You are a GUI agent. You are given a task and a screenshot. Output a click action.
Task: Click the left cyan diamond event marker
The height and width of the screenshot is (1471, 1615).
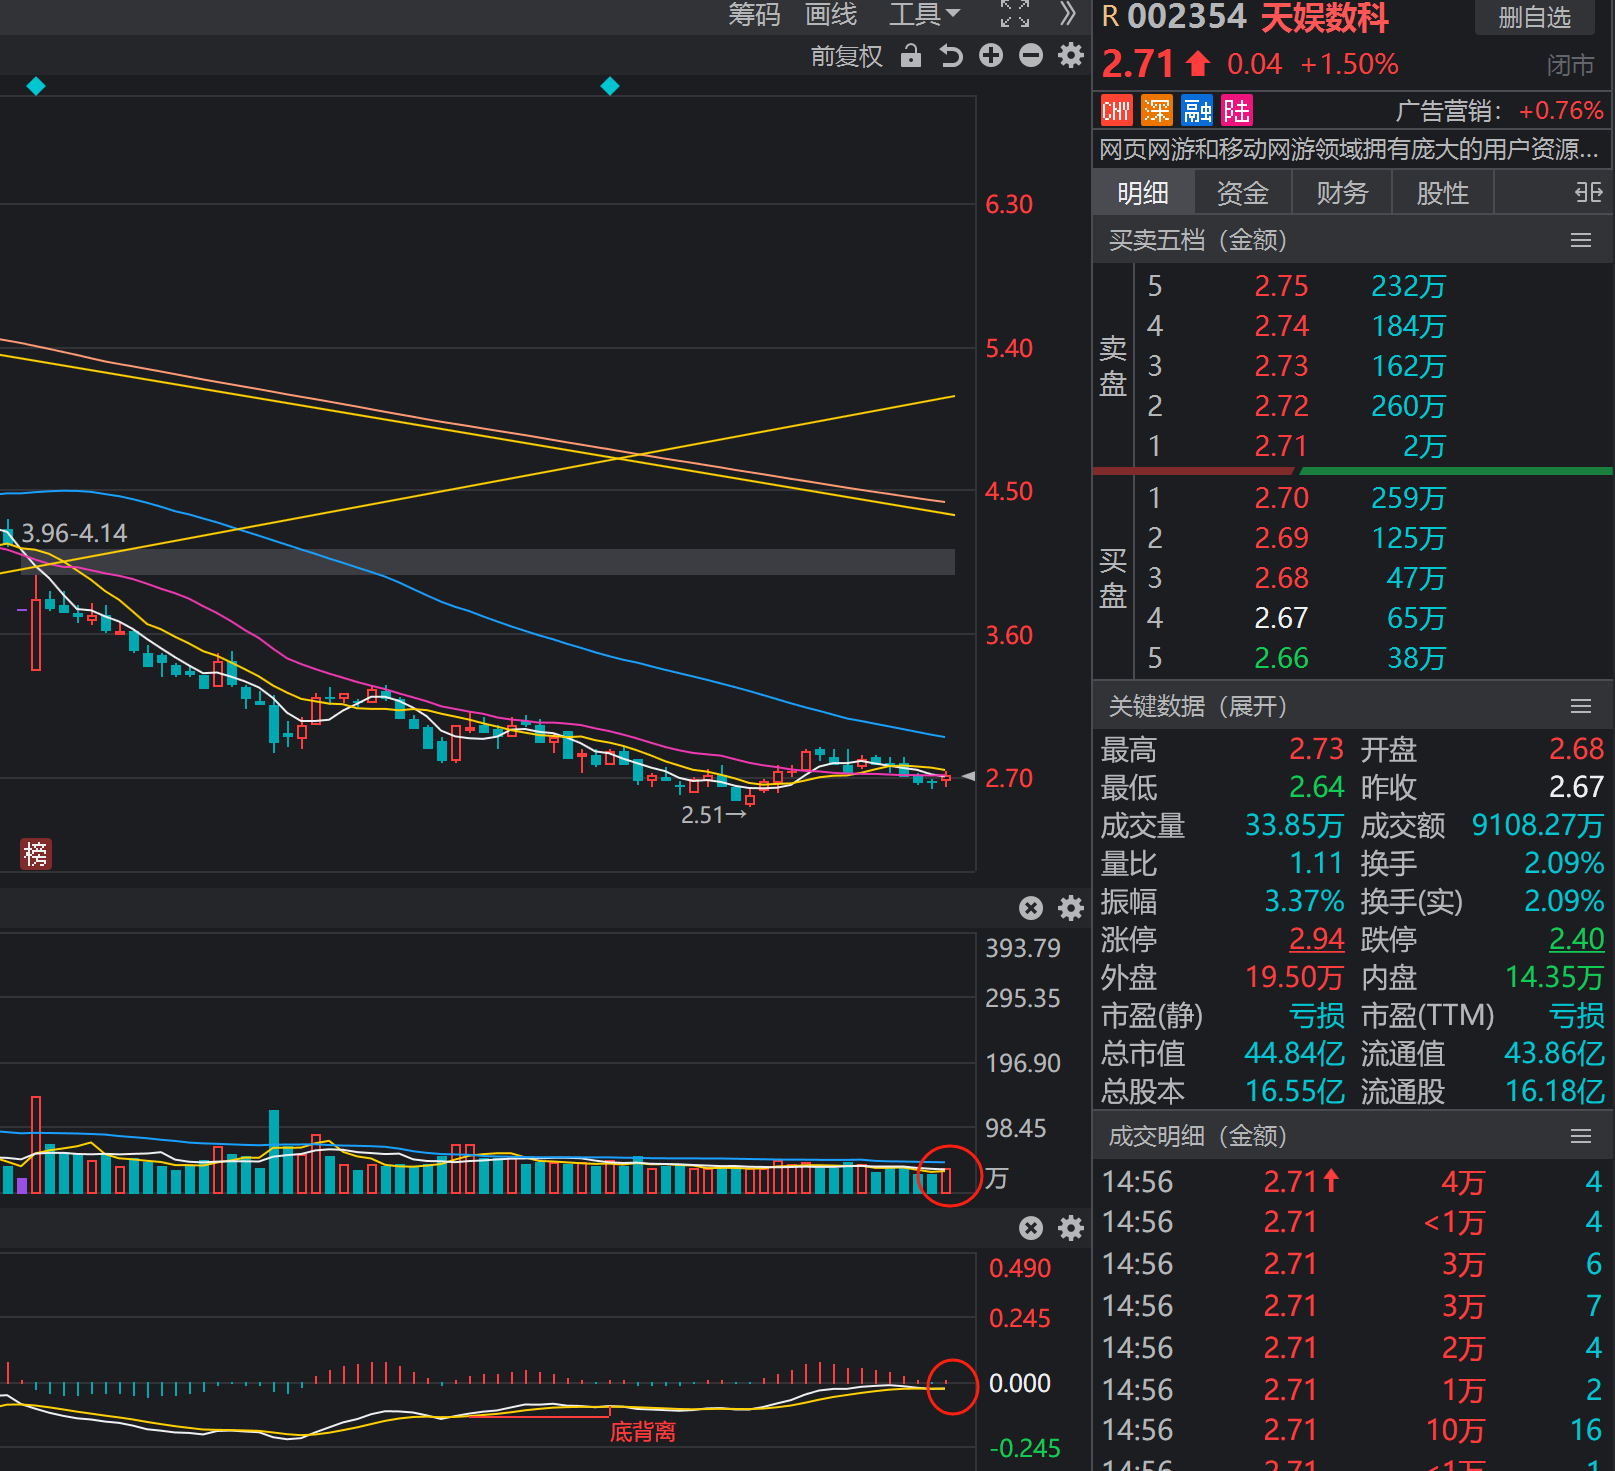(x=36, y=86)
